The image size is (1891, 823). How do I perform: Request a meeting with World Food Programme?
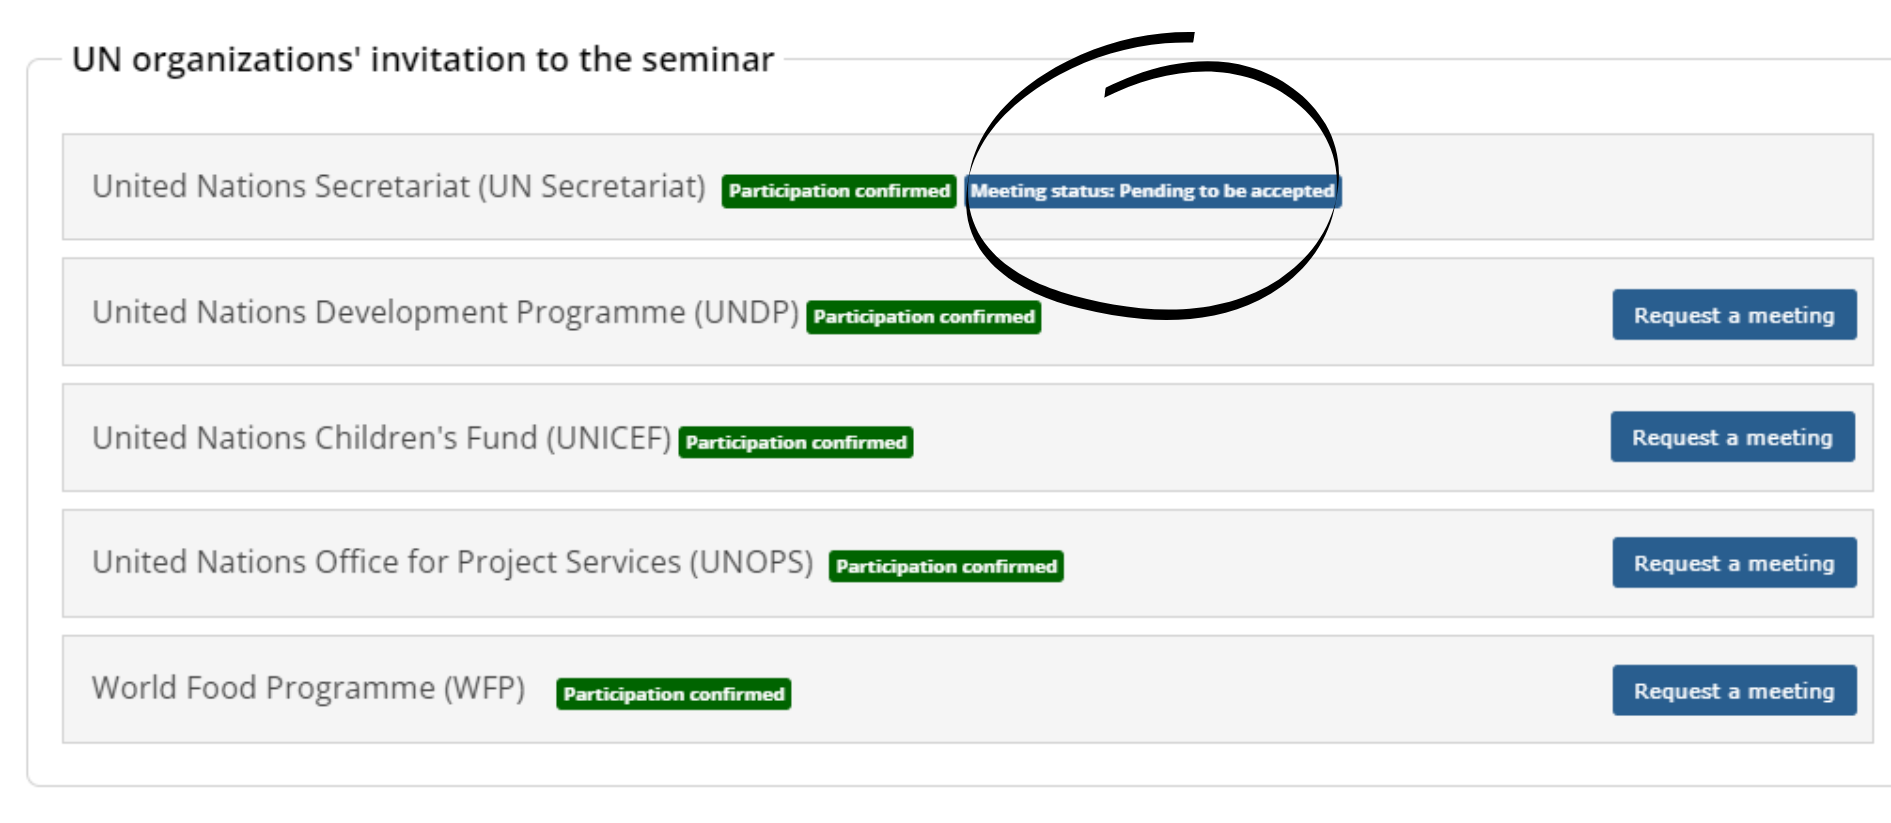coord(1734,691)
